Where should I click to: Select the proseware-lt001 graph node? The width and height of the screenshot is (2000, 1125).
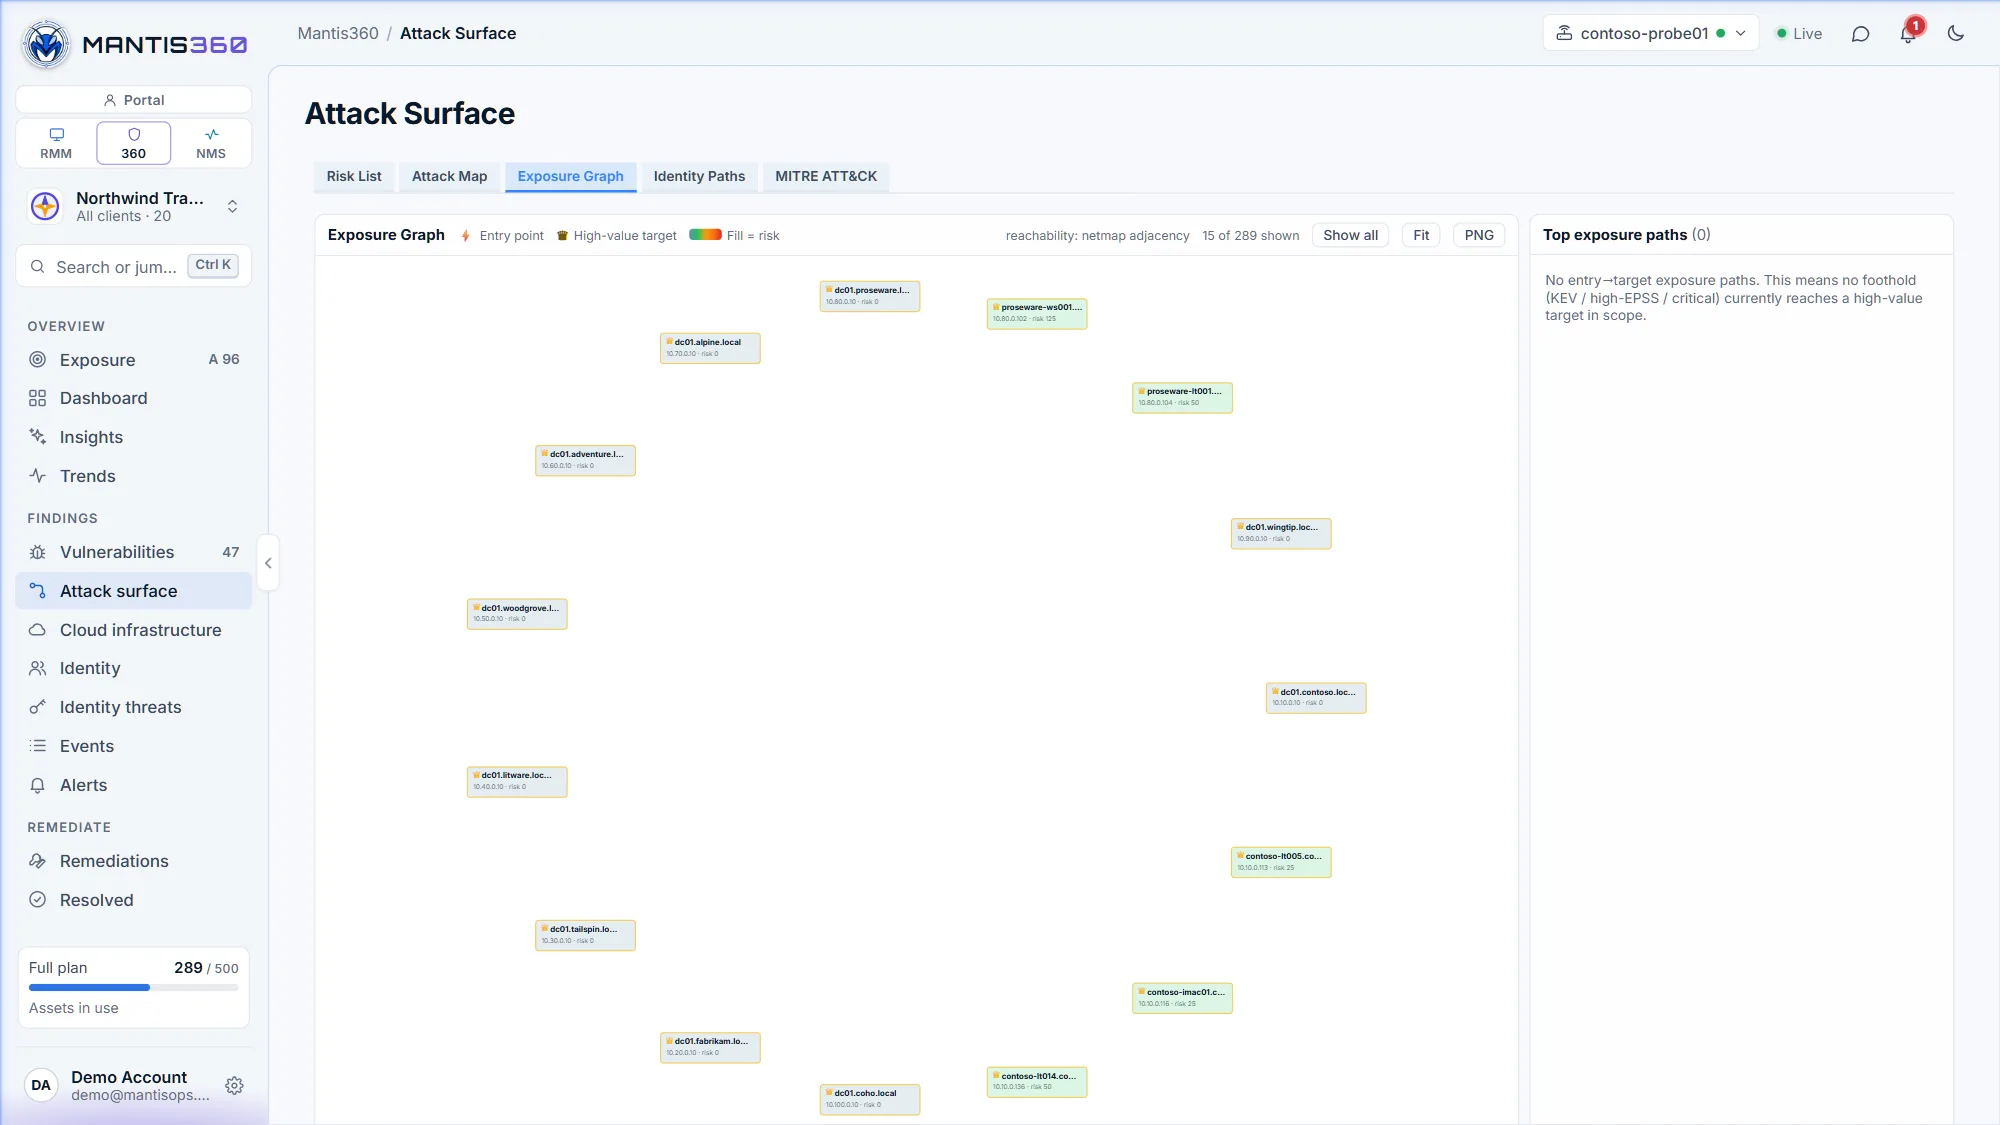(x=1182, y=398)
